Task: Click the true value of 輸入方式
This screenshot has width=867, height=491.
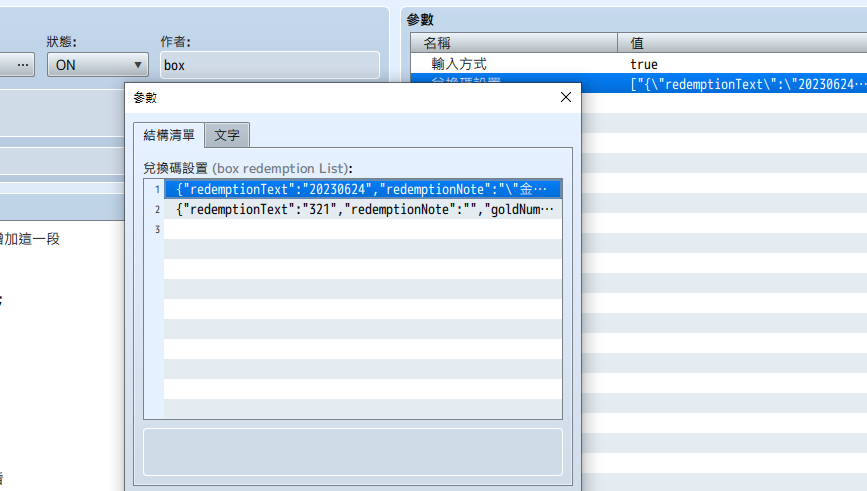Action: coord(644,64)
